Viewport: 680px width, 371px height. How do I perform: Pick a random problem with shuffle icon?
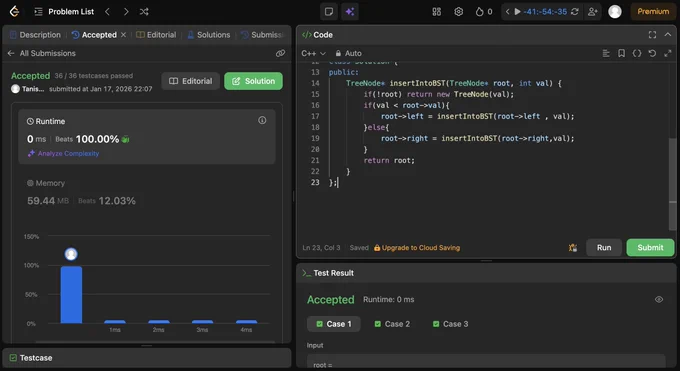pos(144,12)
